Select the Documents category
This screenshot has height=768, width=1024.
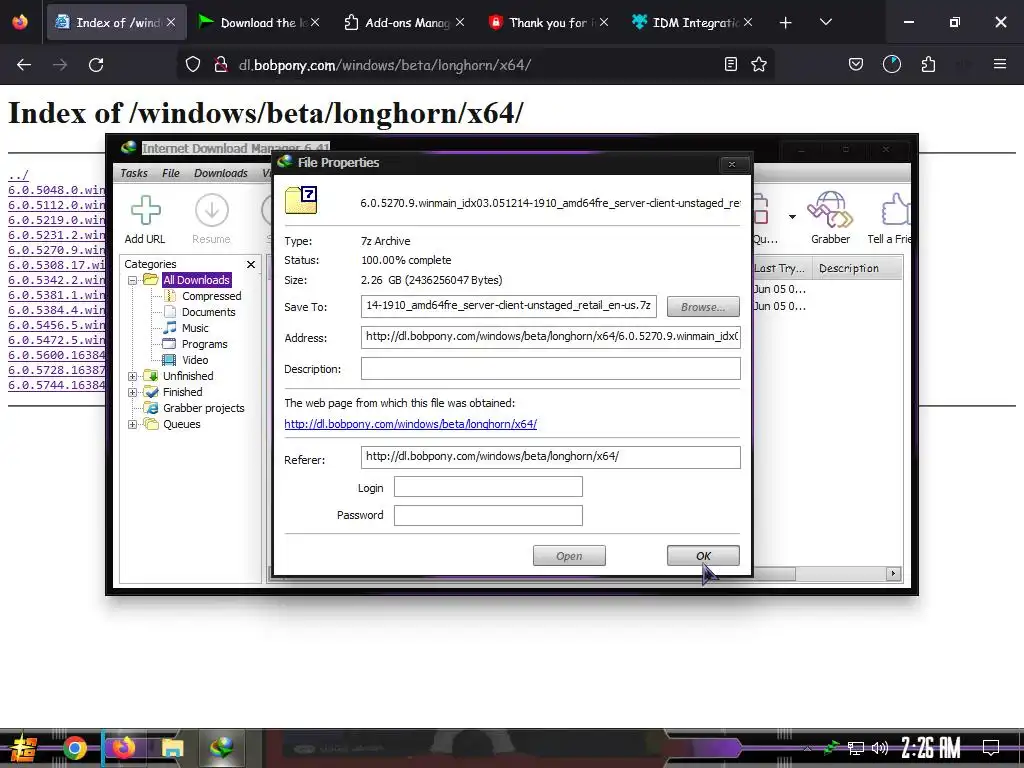click(208, 312)
